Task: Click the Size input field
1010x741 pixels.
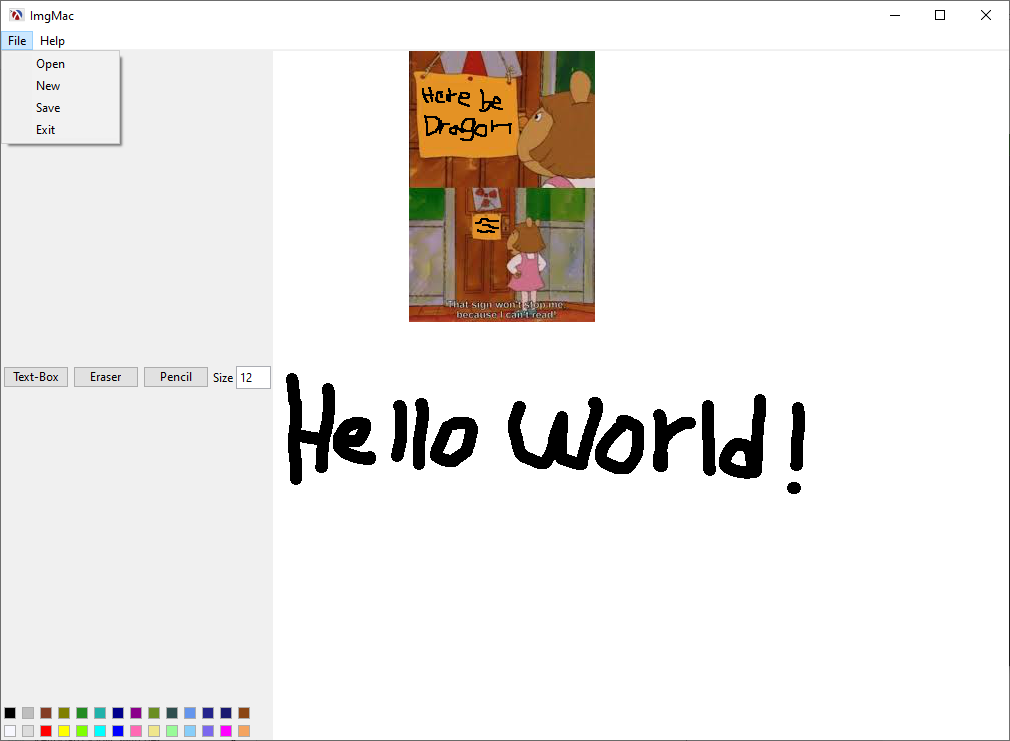Action: [x=252, y=377]
